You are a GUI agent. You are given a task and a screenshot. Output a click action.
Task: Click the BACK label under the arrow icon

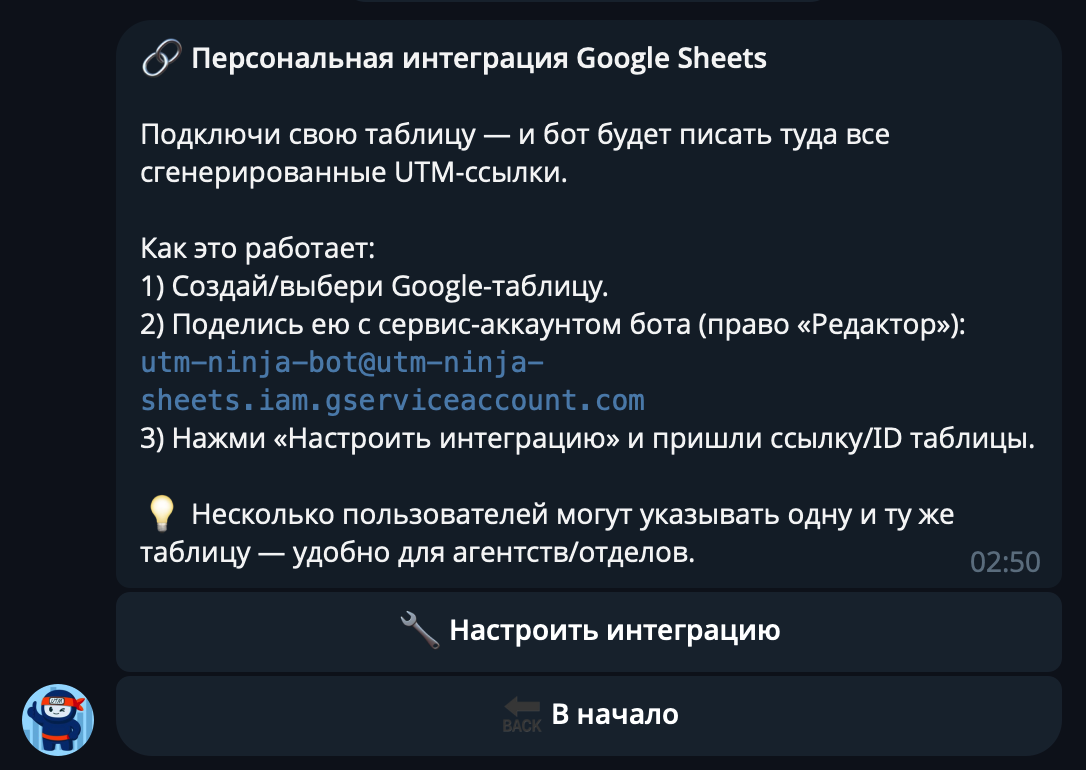[x=521, y=723]
